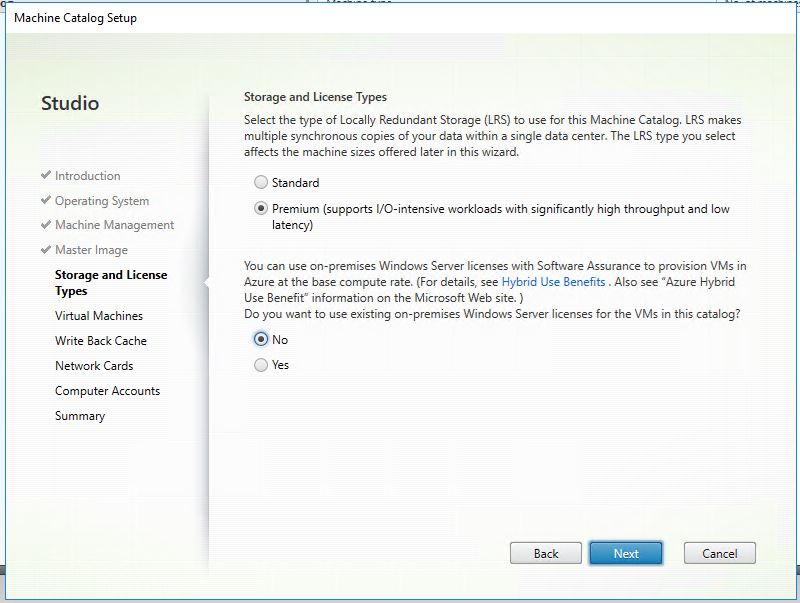This screenshot has height=603, width=800.
Task: Open the Network Cards step
Action: pos(94,366)
